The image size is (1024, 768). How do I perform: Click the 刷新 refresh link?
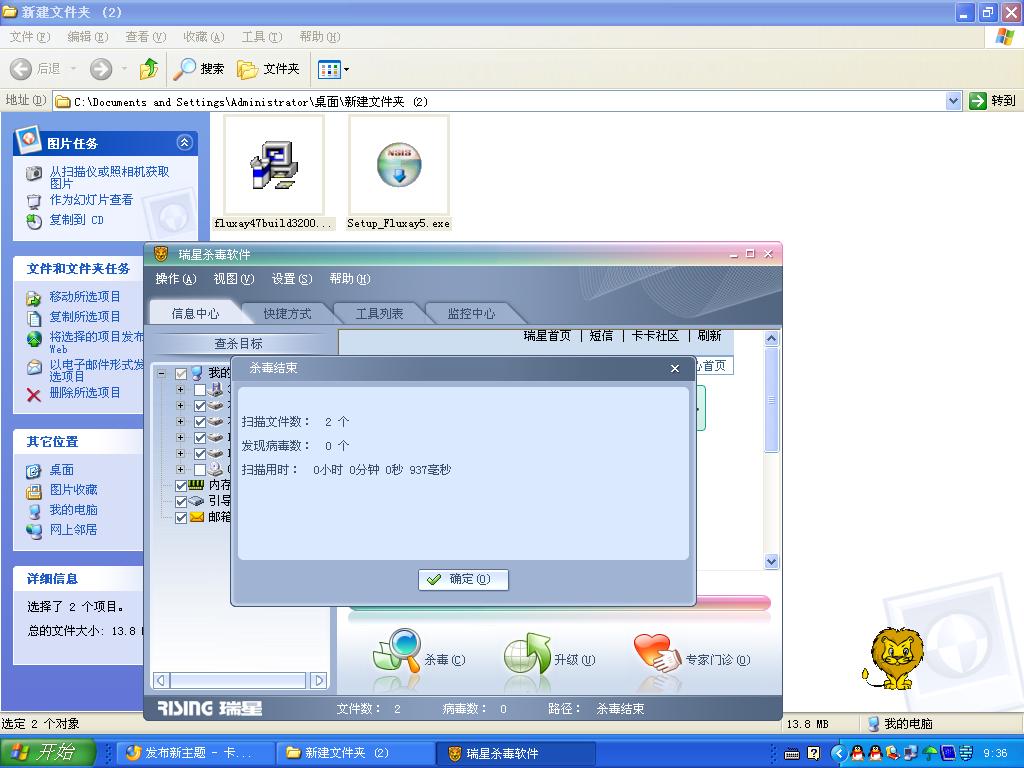(x=709, y=336)
